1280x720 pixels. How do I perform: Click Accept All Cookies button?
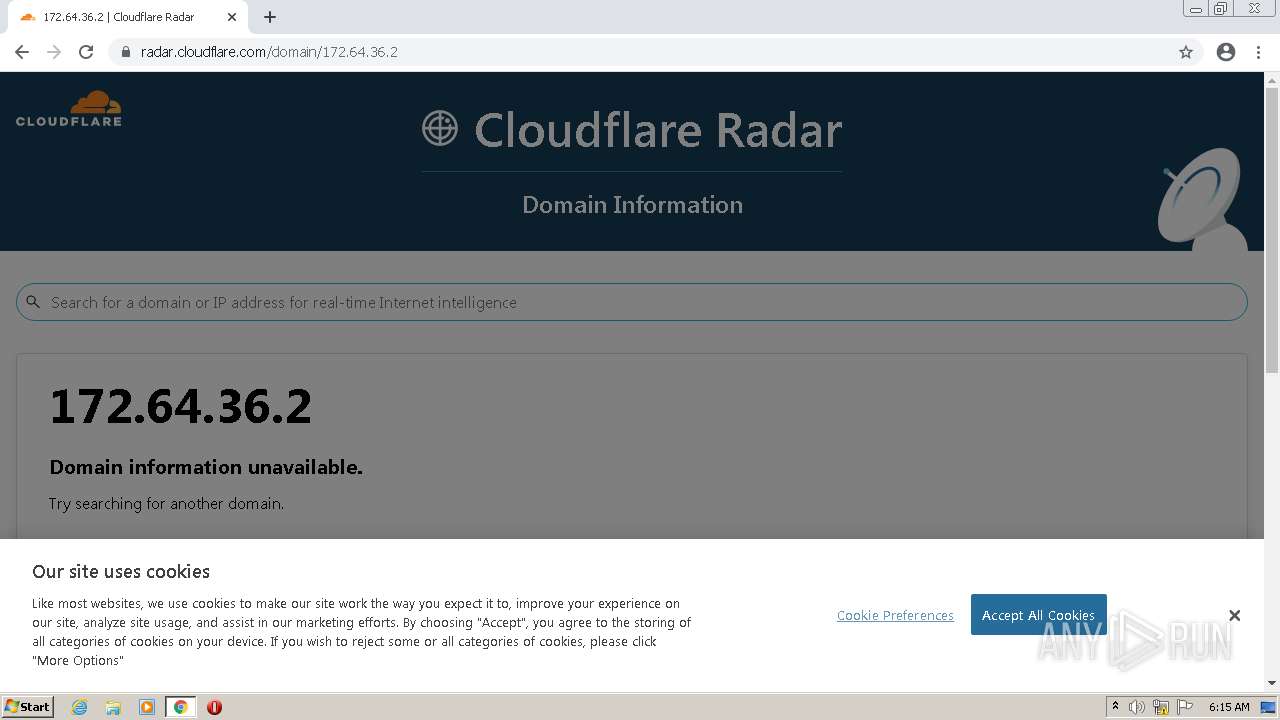click(x=1038, y=615)
